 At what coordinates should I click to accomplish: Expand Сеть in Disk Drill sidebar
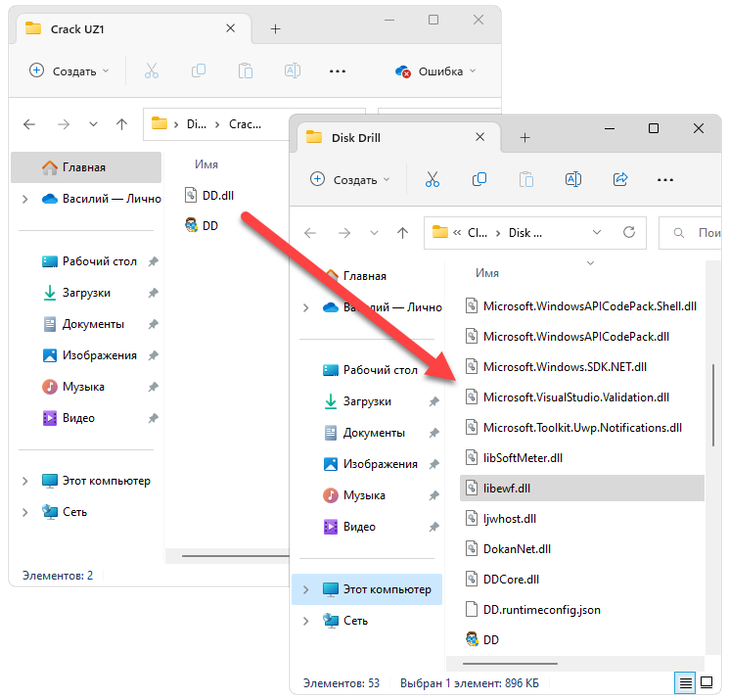305,621
